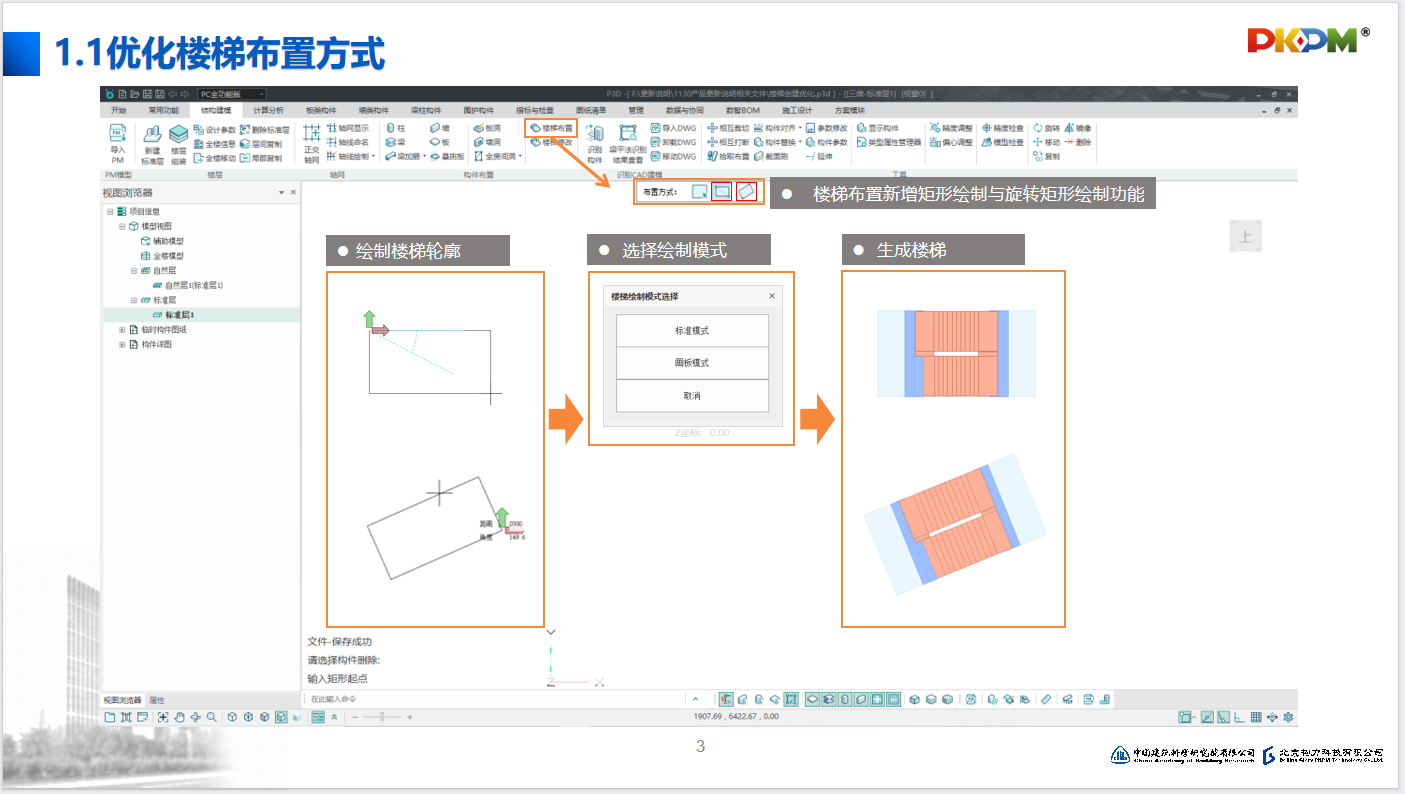
Task: Expand the 临时构件图纸 tree node
Action: (122, 329)
